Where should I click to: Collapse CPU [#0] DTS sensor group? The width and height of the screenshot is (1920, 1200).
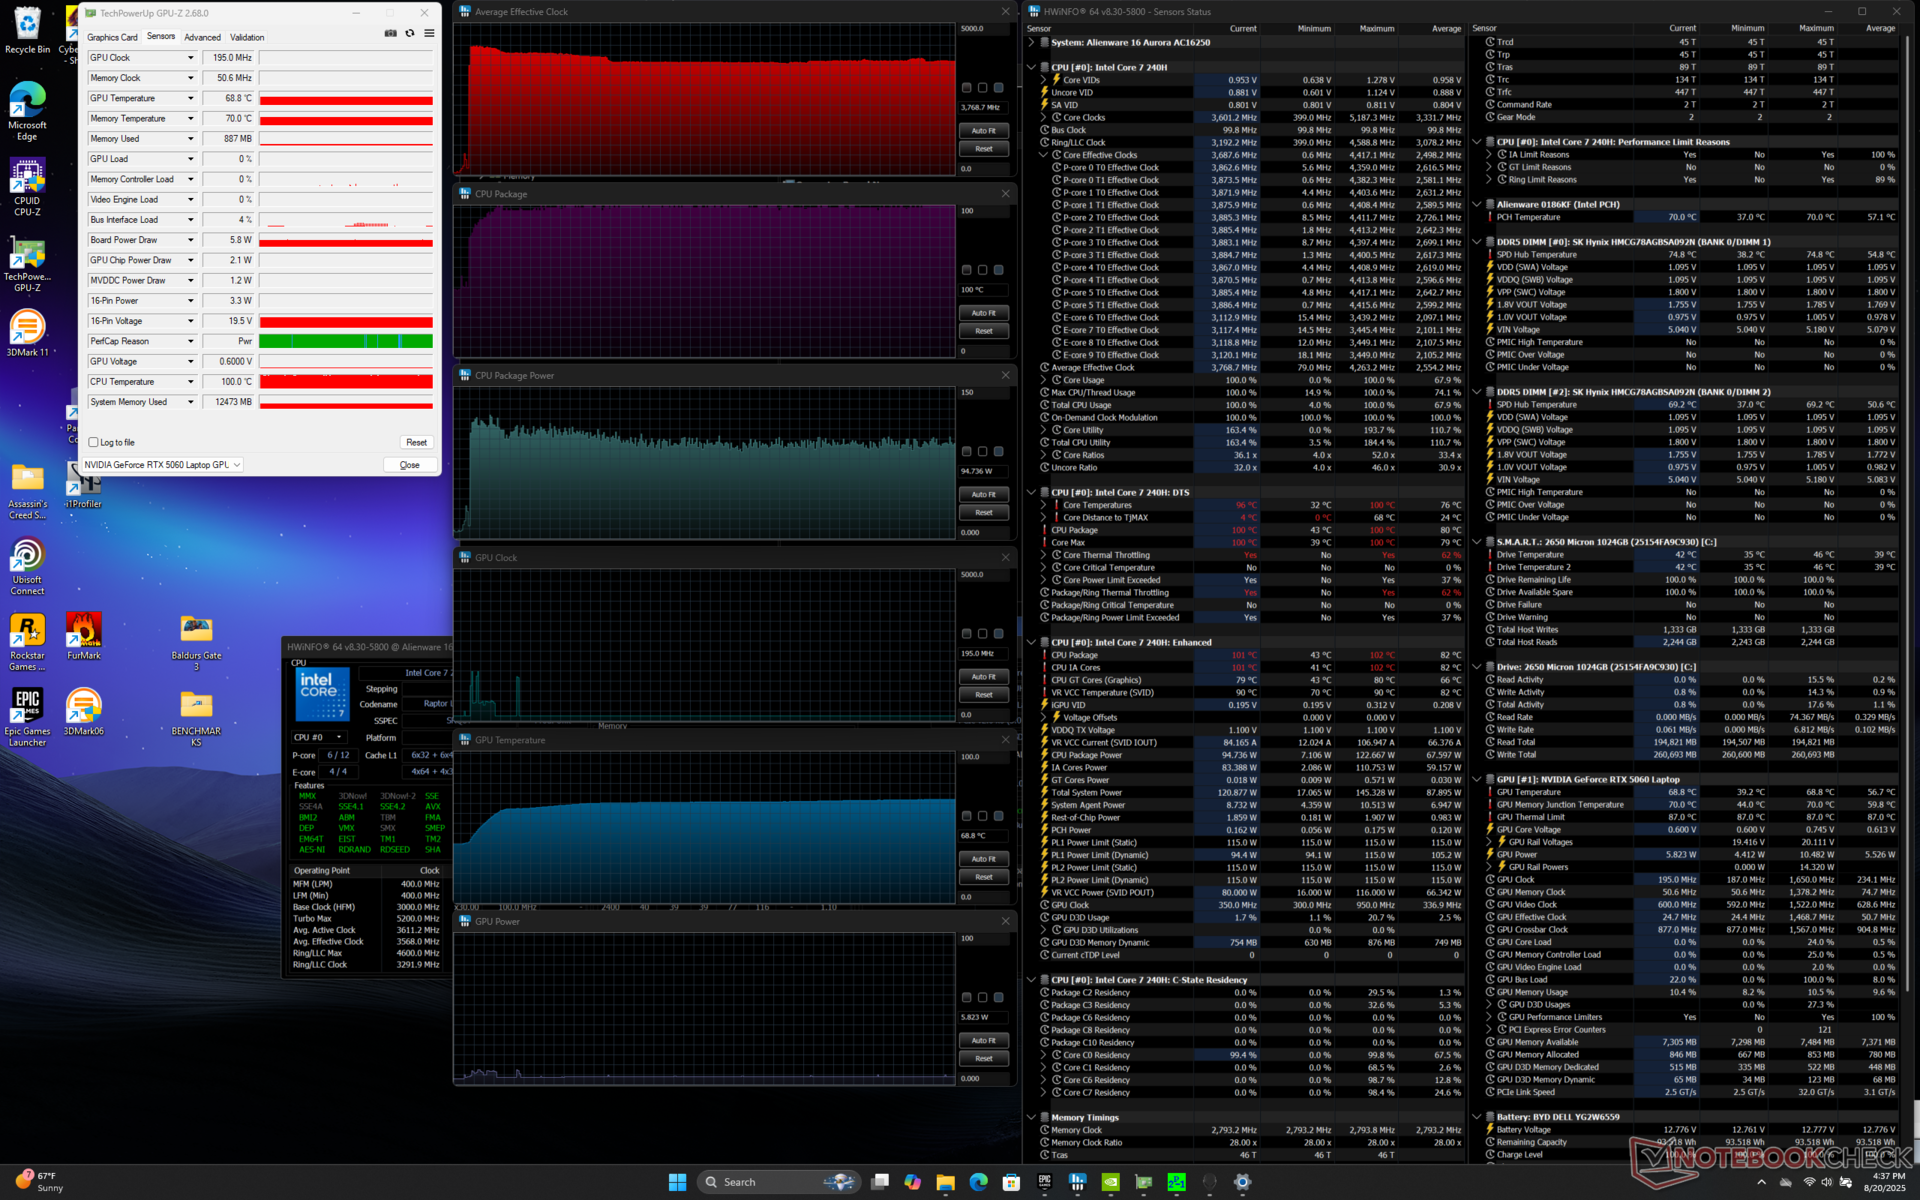pyautogui.click(x=1032, y=492)
